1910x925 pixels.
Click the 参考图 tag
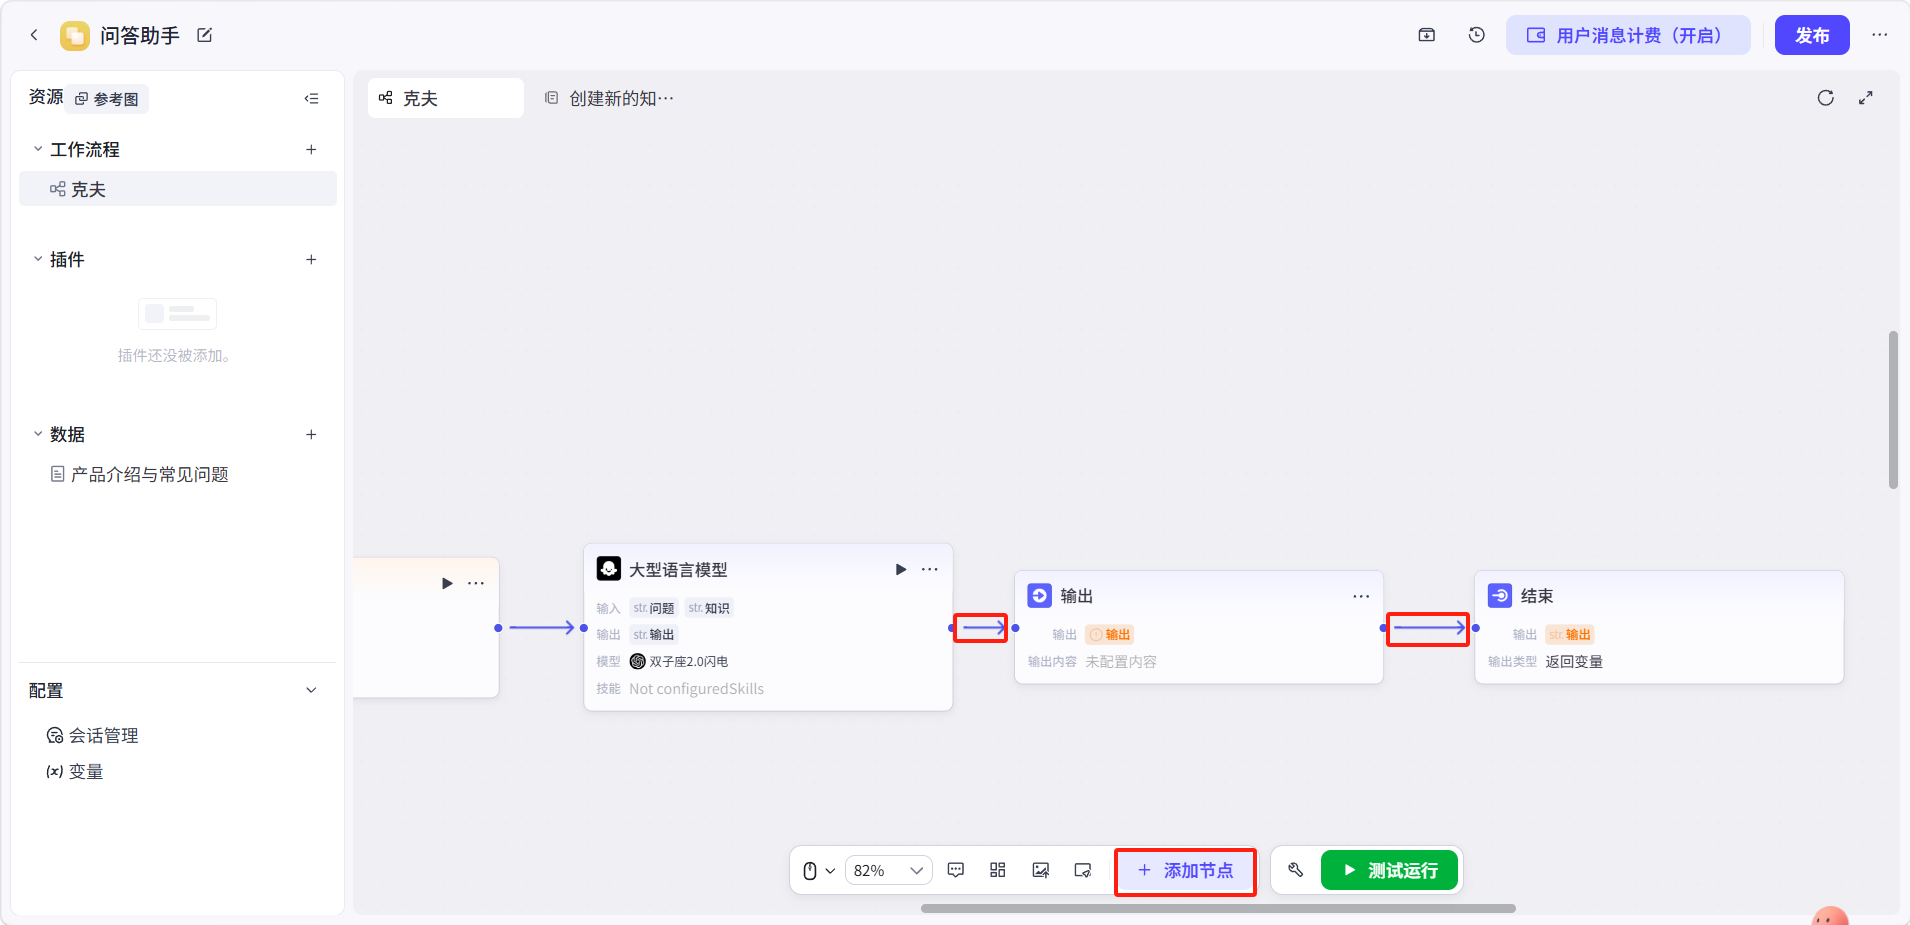pyautogui.click(x=108, y=99)
